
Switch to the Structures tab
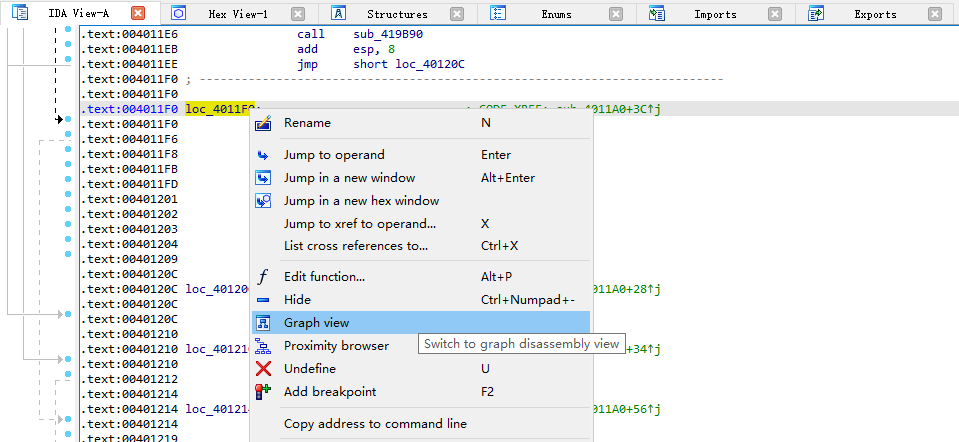[397, 14]
